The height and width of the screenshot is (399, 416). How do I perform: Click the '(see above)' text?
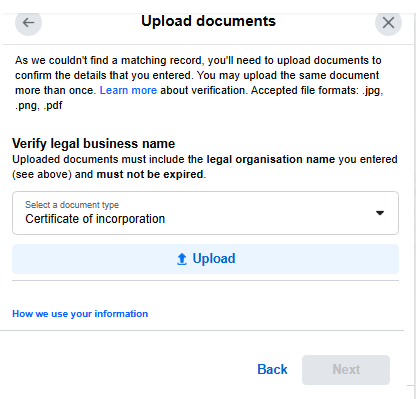coord(42,174)
